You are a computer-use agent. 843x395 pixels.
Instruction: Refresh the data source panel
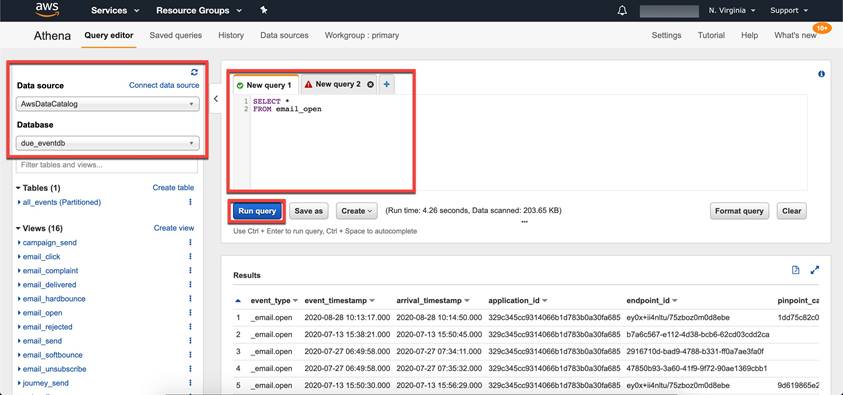(x=194, y=72)
